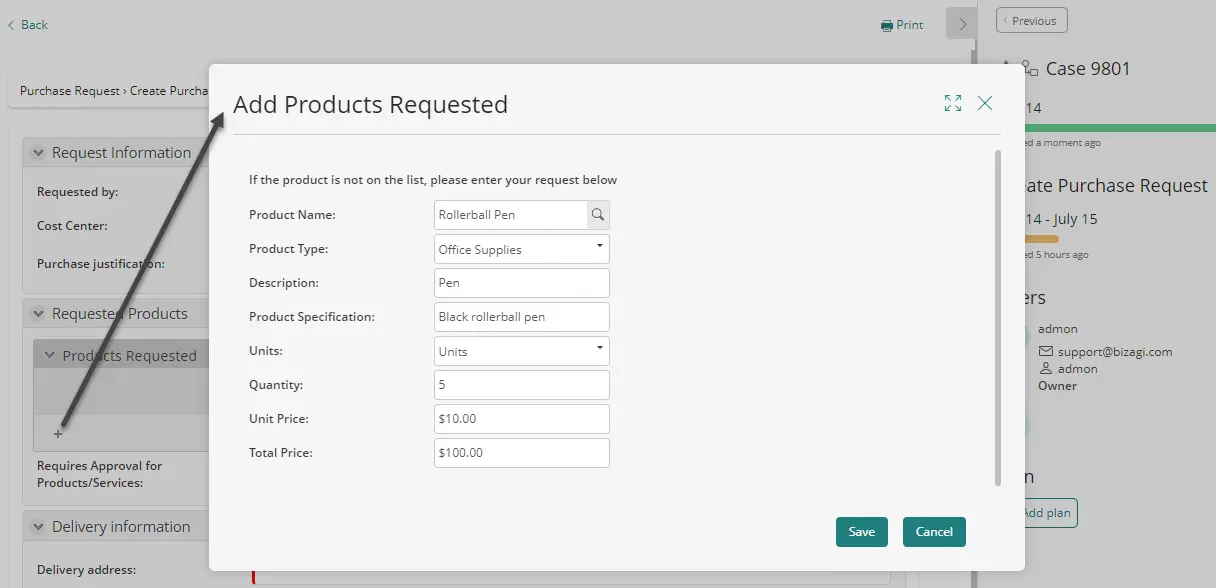Click the 'Add Products Requested' dialog title

[x=371, y=104]
